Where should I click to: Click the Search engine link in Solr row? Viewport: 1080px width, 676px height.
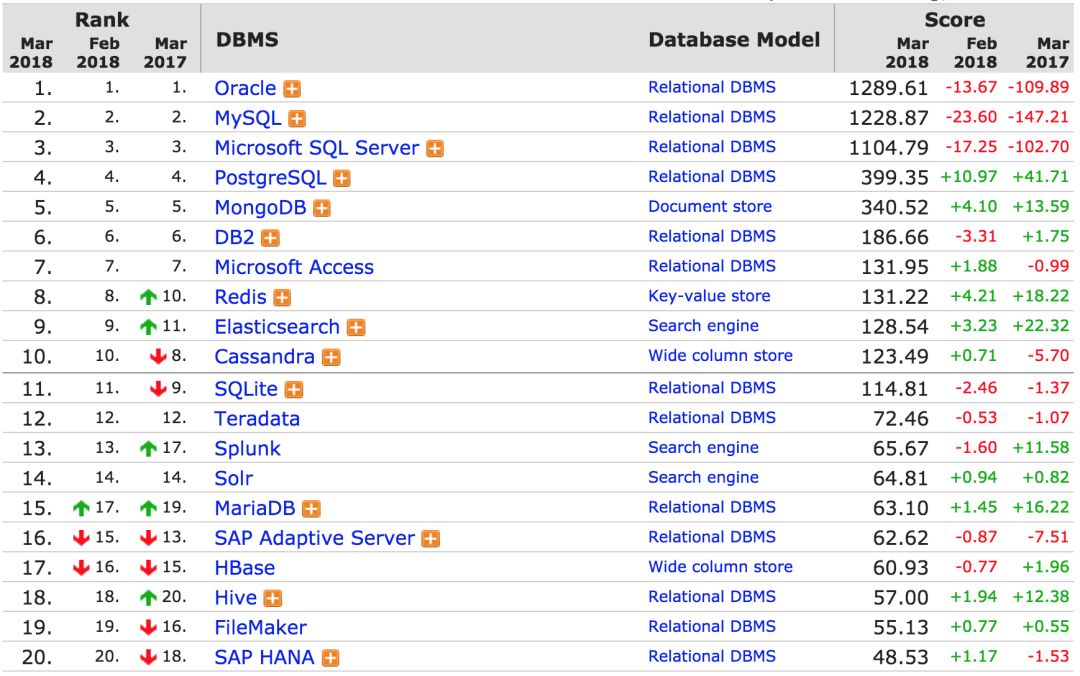pyautogui.click(x=703, y=478)
